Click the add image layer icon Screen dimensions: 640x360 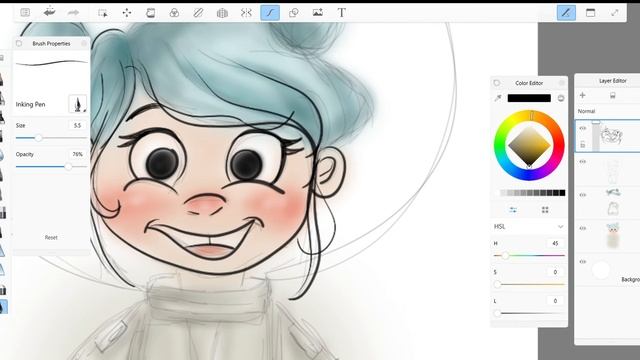[612, 96]
